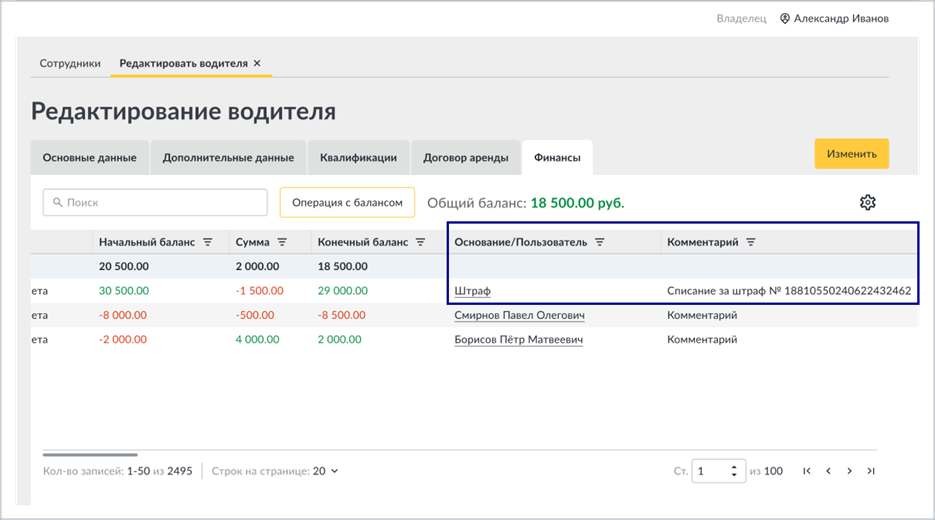Image resolution: width=935 pixels, height=520 pixels.
Task: Click the Списание за штраф comment
Action: (x=789, y=291)
